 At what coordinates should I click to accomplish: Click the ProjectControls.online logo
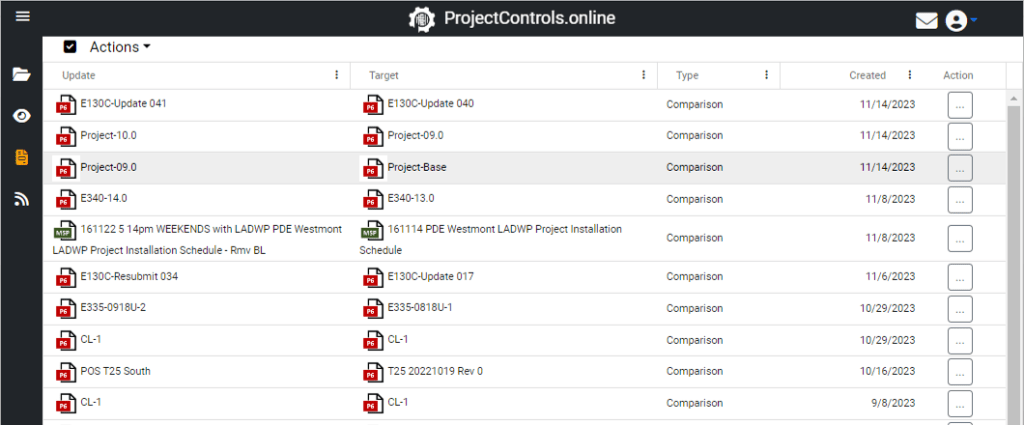tap(512, 18)
